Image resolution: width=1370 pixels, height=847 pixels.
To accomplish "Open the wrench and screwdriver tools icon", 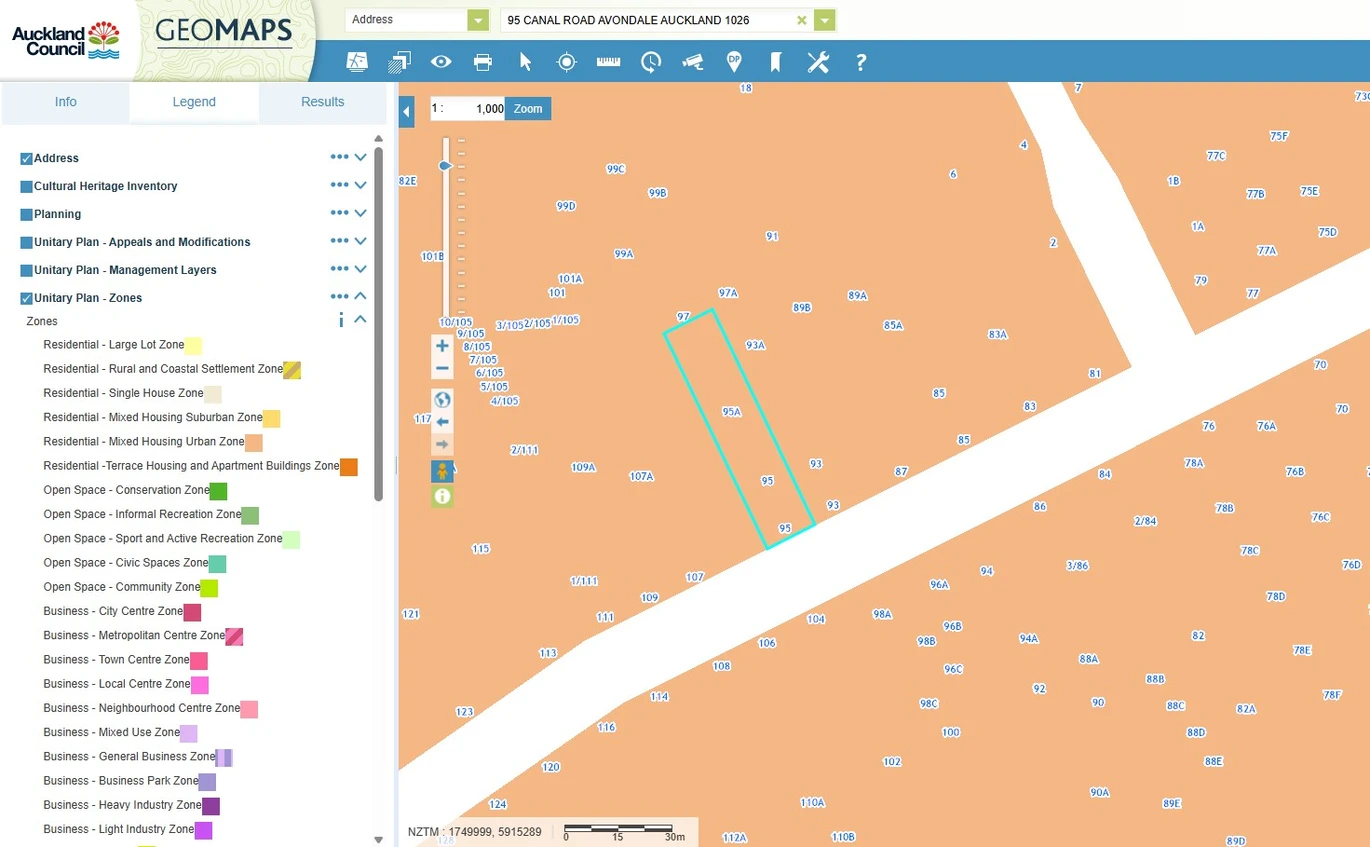I will pos(818,62).
